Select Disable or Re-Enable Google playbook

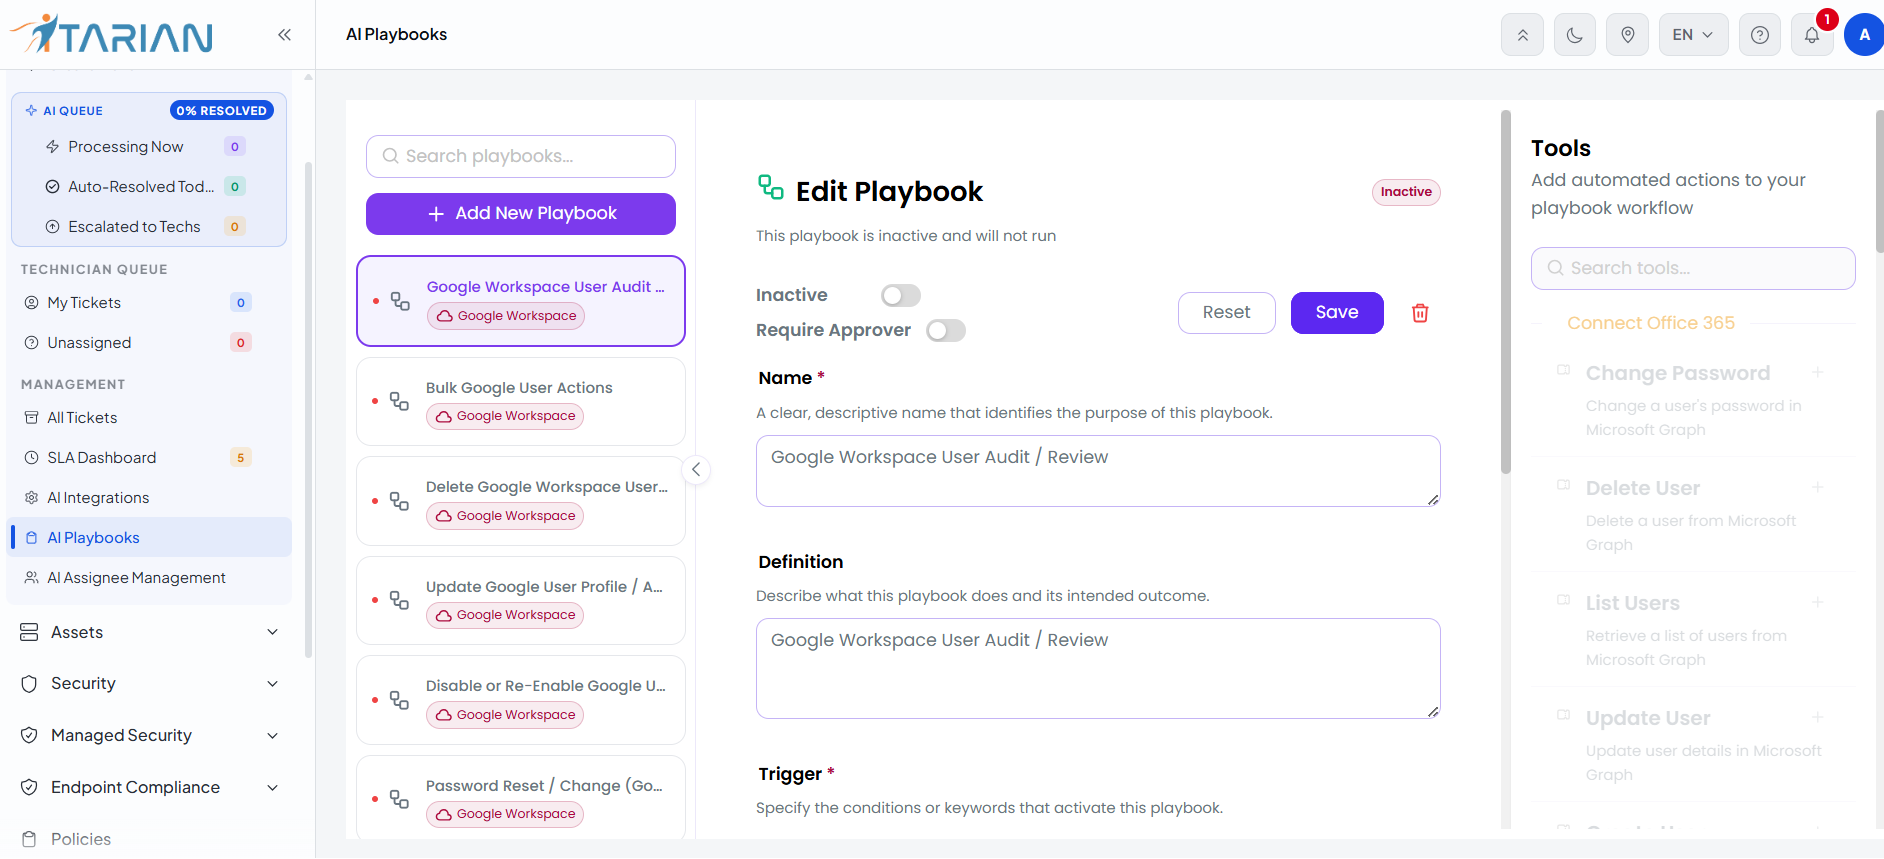tap(521, 700)
